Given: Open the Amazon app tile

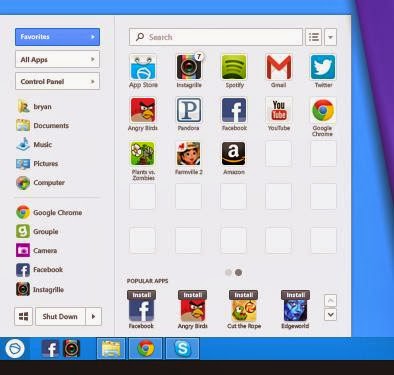Looking at the screenshot, I should coord(234,154).
